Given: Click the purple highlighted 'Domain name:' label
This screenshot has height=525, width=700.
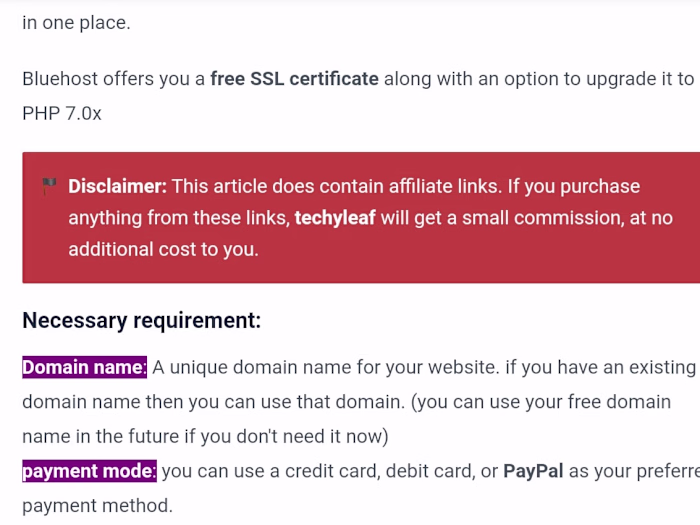Looking at the screenshot, I should pos(84,367).
